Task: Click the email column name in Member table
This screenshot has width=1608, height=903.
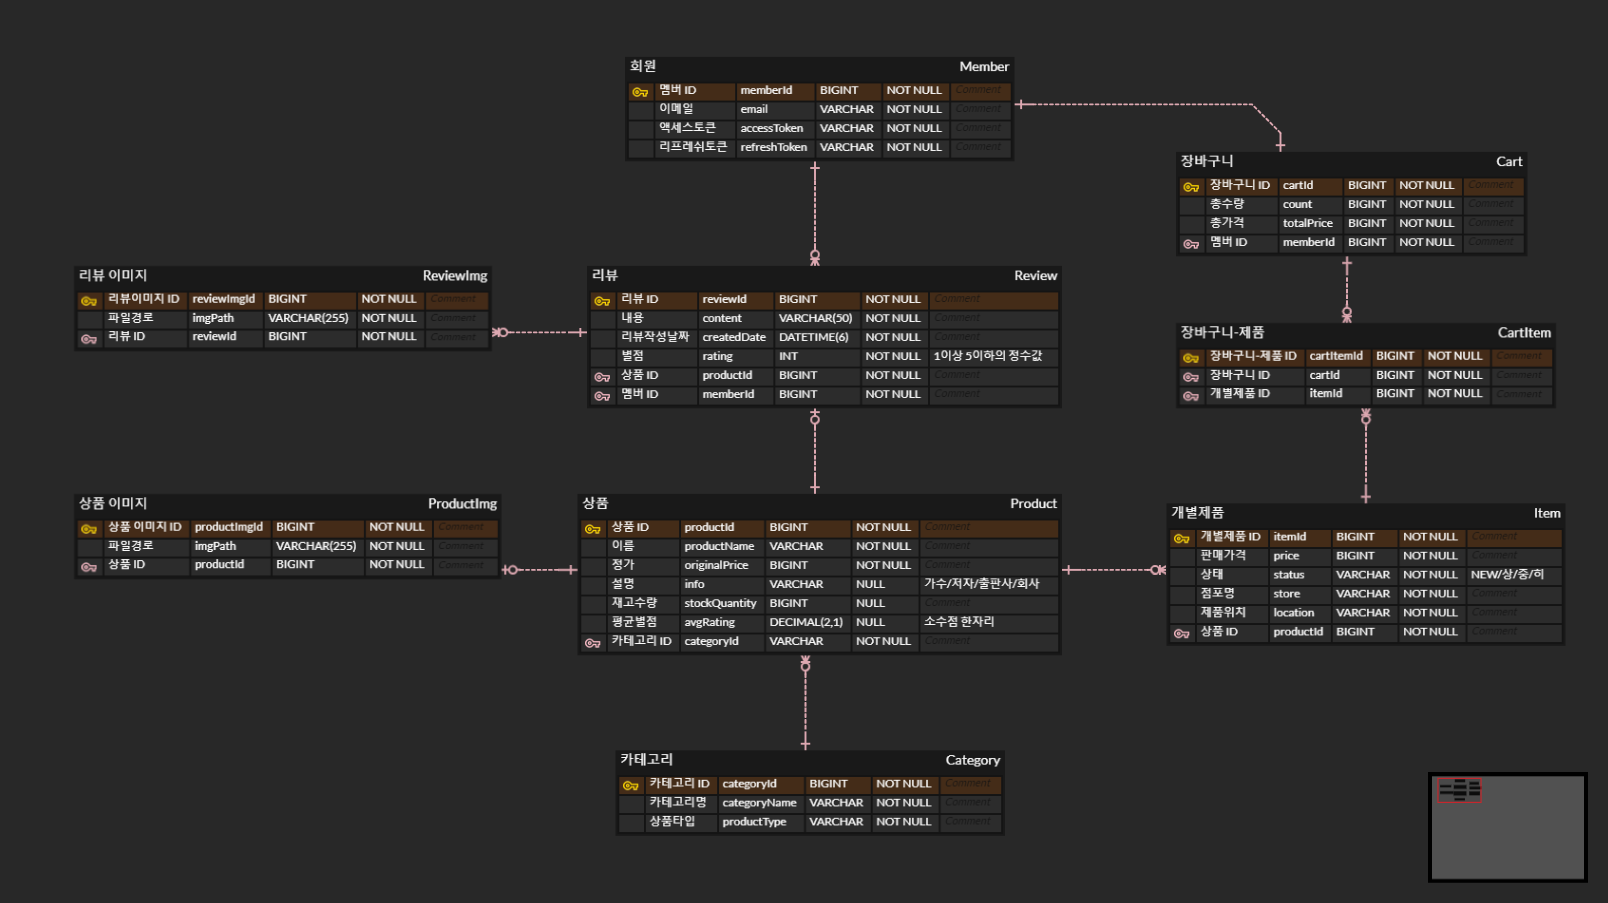Action: point(754,110)
